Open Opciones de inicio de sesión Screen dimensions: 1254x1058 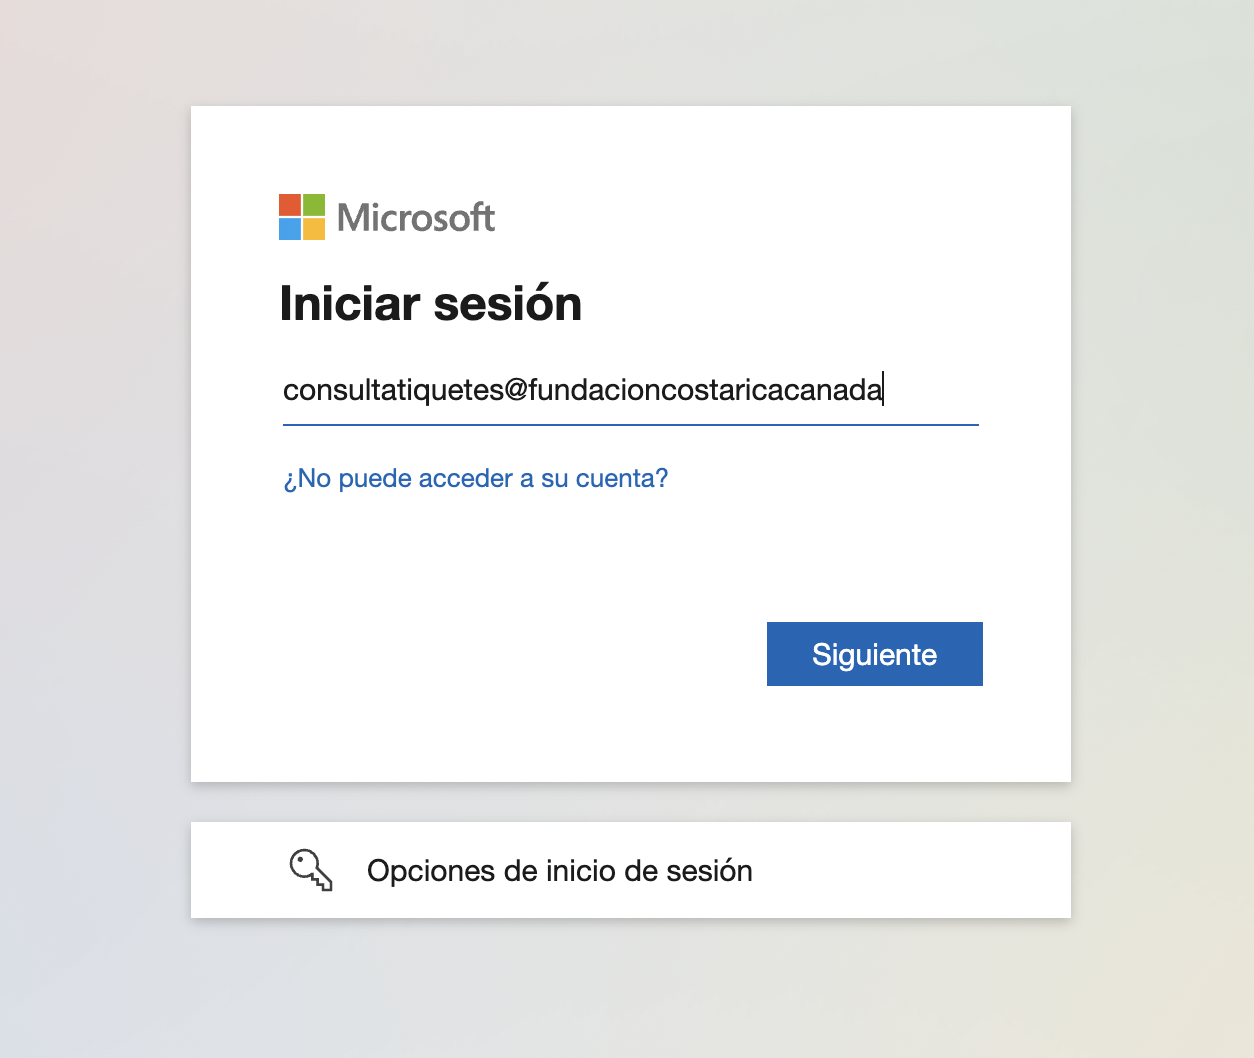pos(560,870)
